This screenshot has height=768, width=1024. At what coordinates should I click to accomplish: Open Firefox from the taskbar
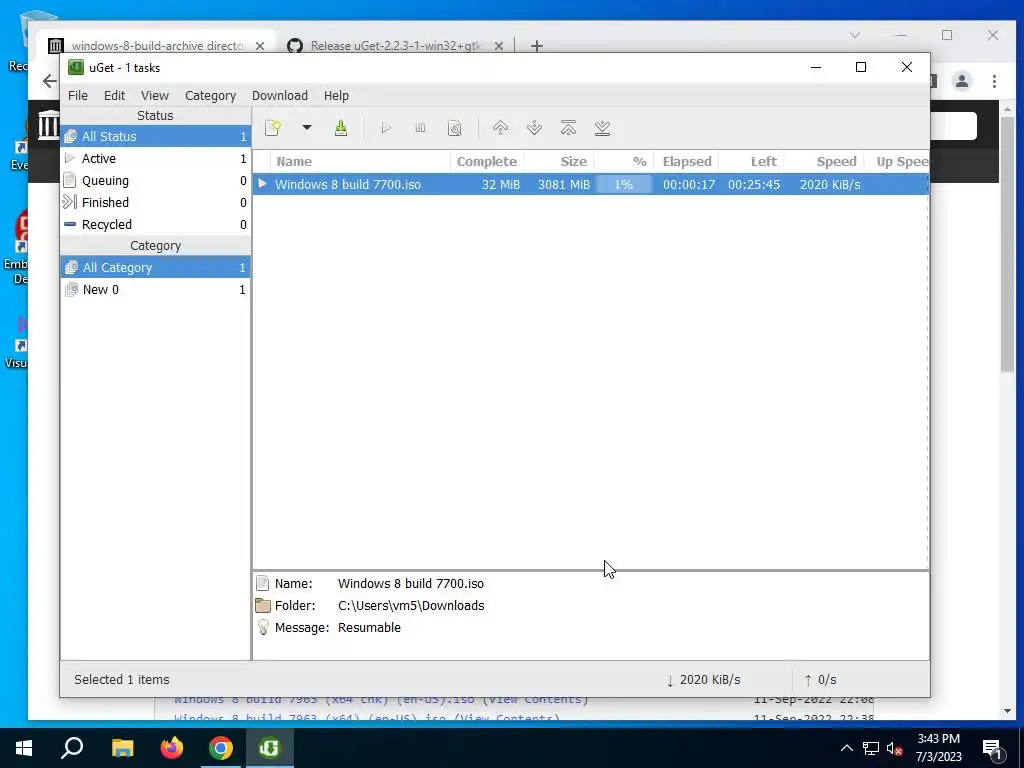(172, 748)
